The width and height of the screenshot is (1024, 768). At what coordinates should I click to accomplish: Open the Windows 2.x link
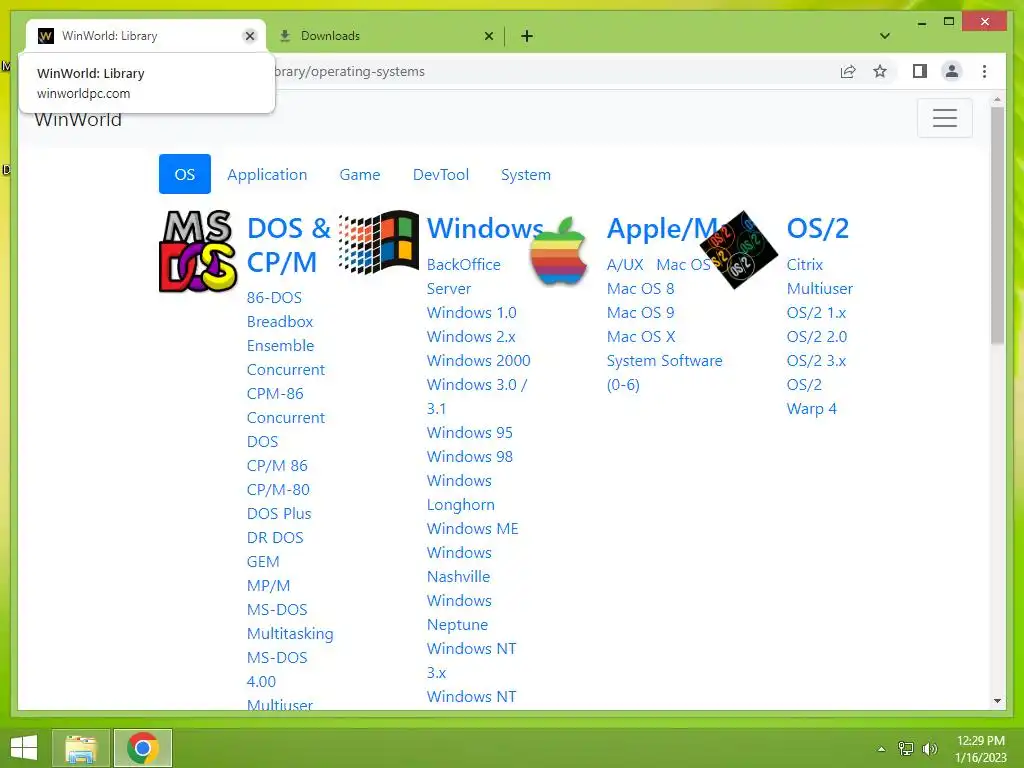click(471, 337)
